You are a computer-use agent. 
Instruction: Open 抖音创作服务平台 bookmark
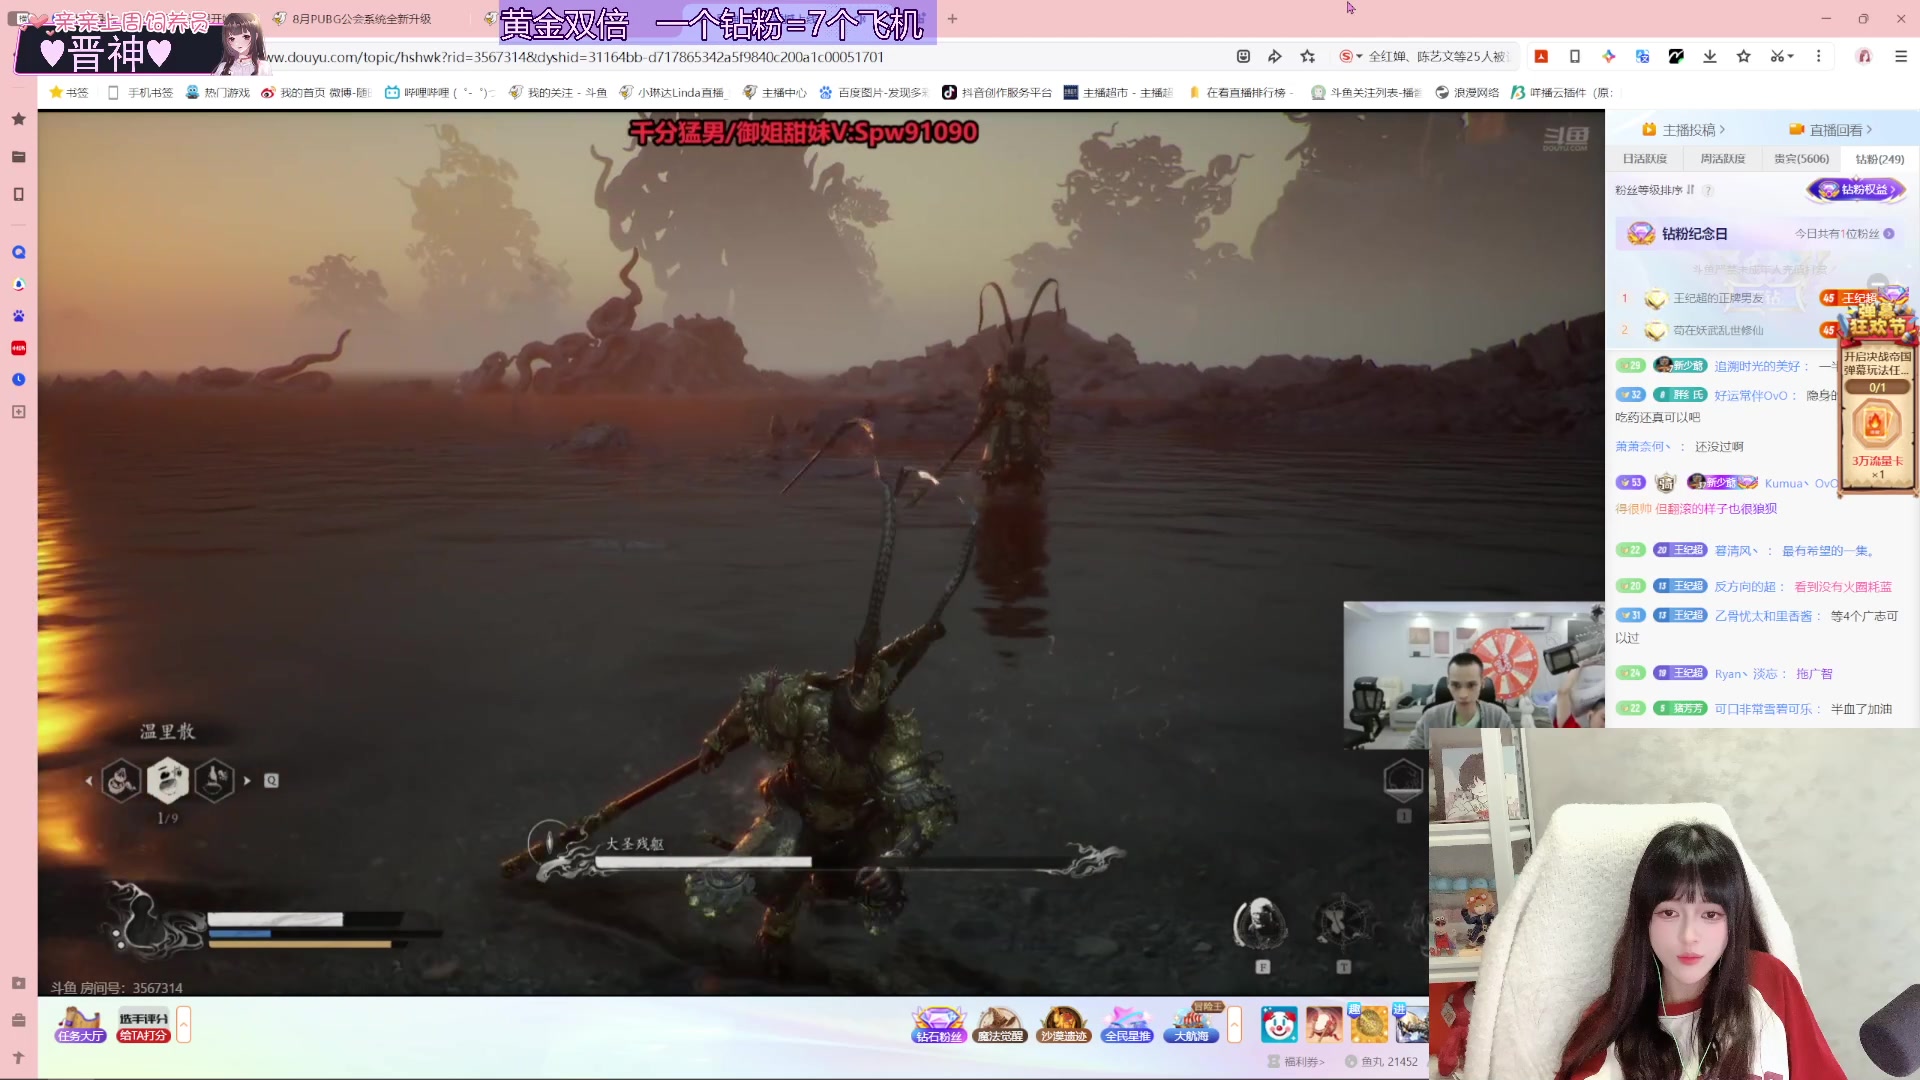(997, 93)
